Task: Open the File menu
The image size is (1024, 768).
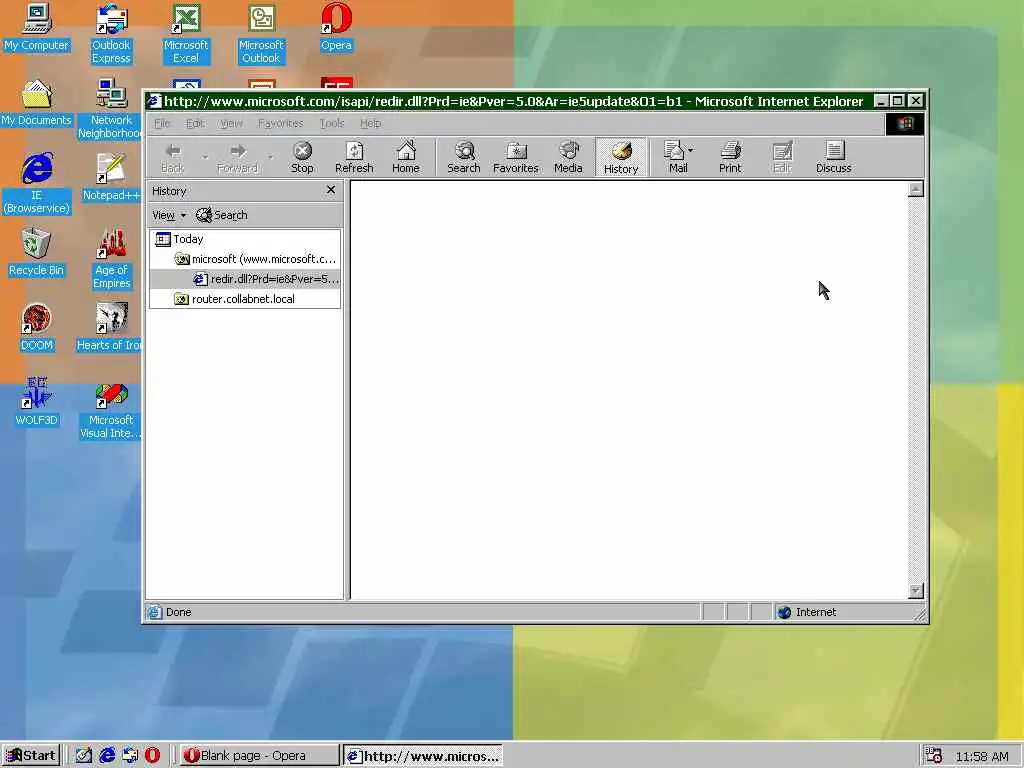Action: tap(162, 123)
